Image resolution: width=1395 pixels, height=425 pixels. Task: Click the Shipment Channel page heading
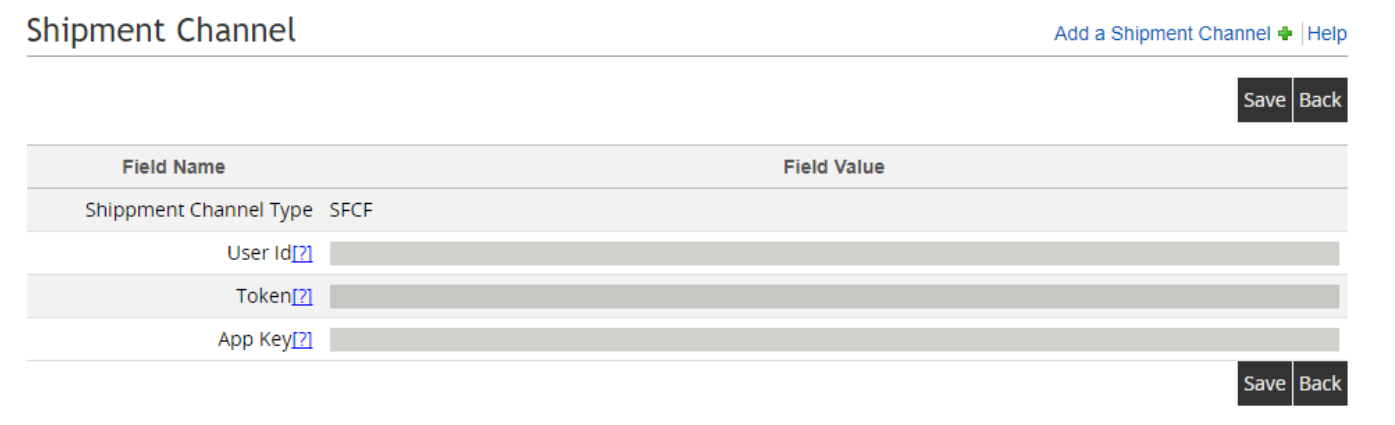[x=162, y=31]
